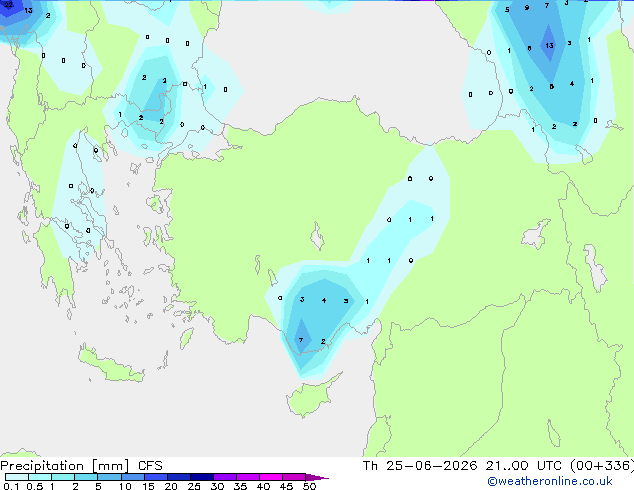
Task: Click the 5–10 mm legend color swatch
Action: tap(109, 477)
